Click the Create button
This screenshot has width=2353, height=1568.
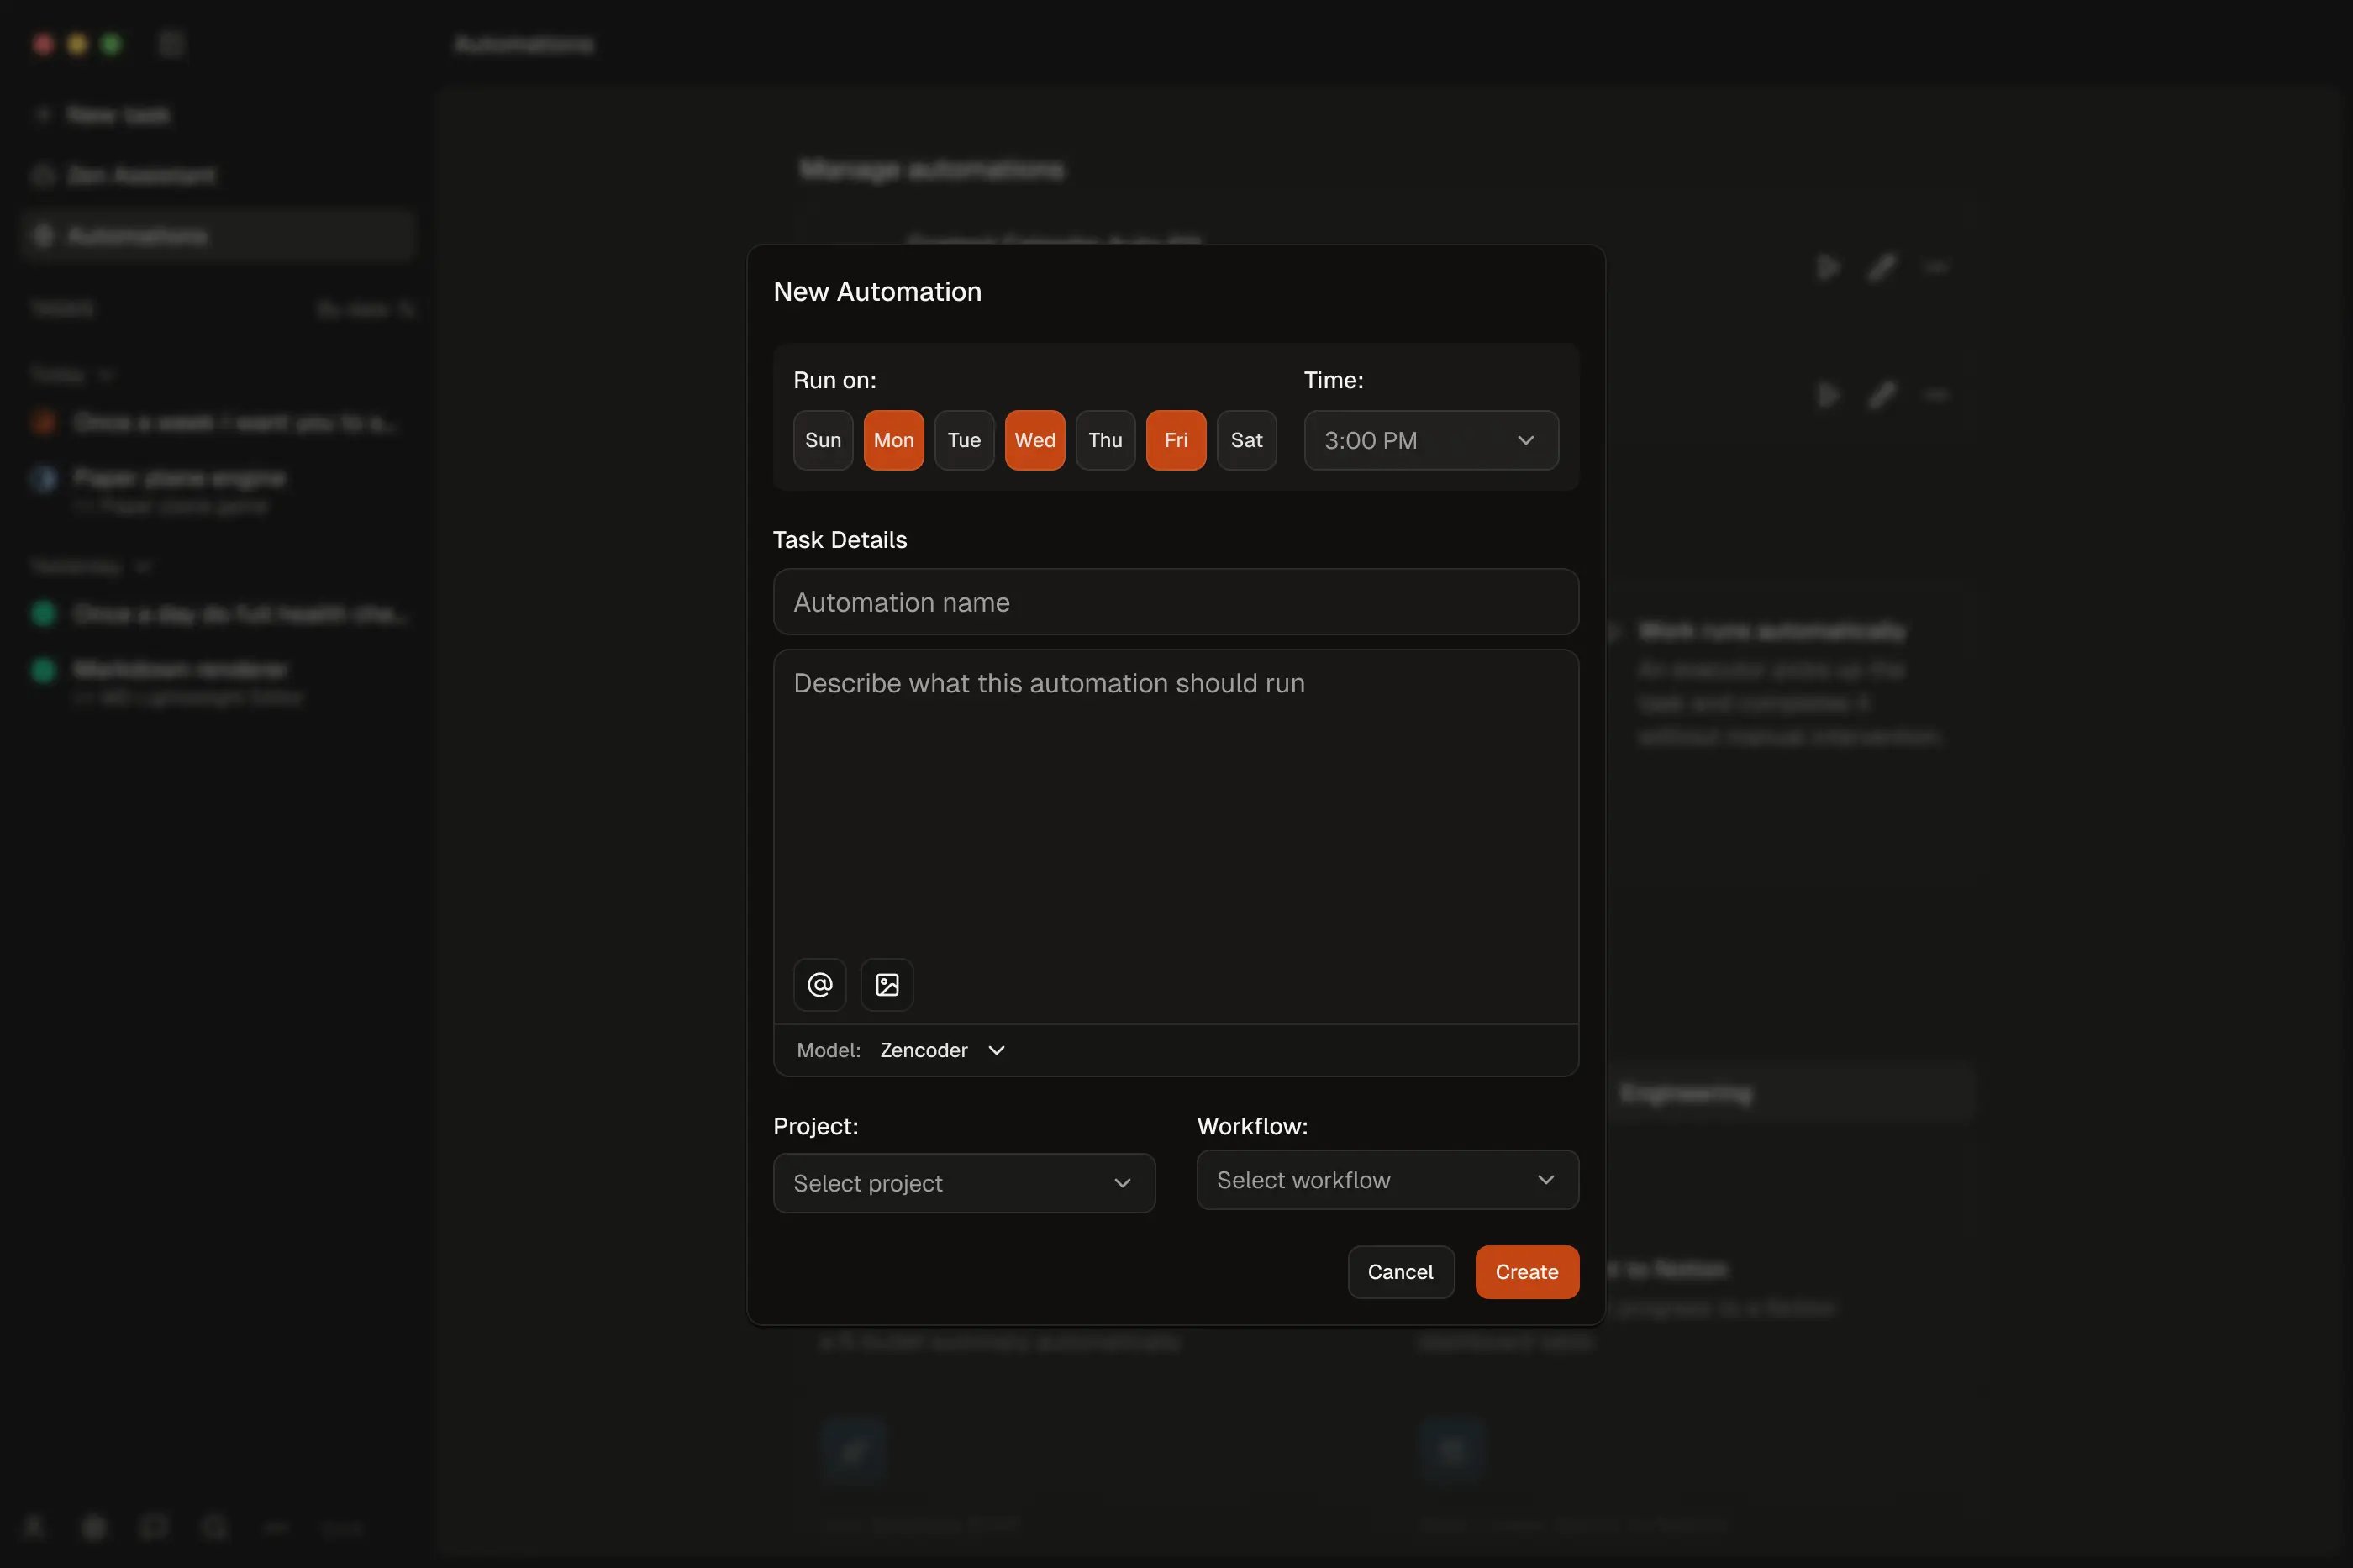[x=1526, y=1271]
